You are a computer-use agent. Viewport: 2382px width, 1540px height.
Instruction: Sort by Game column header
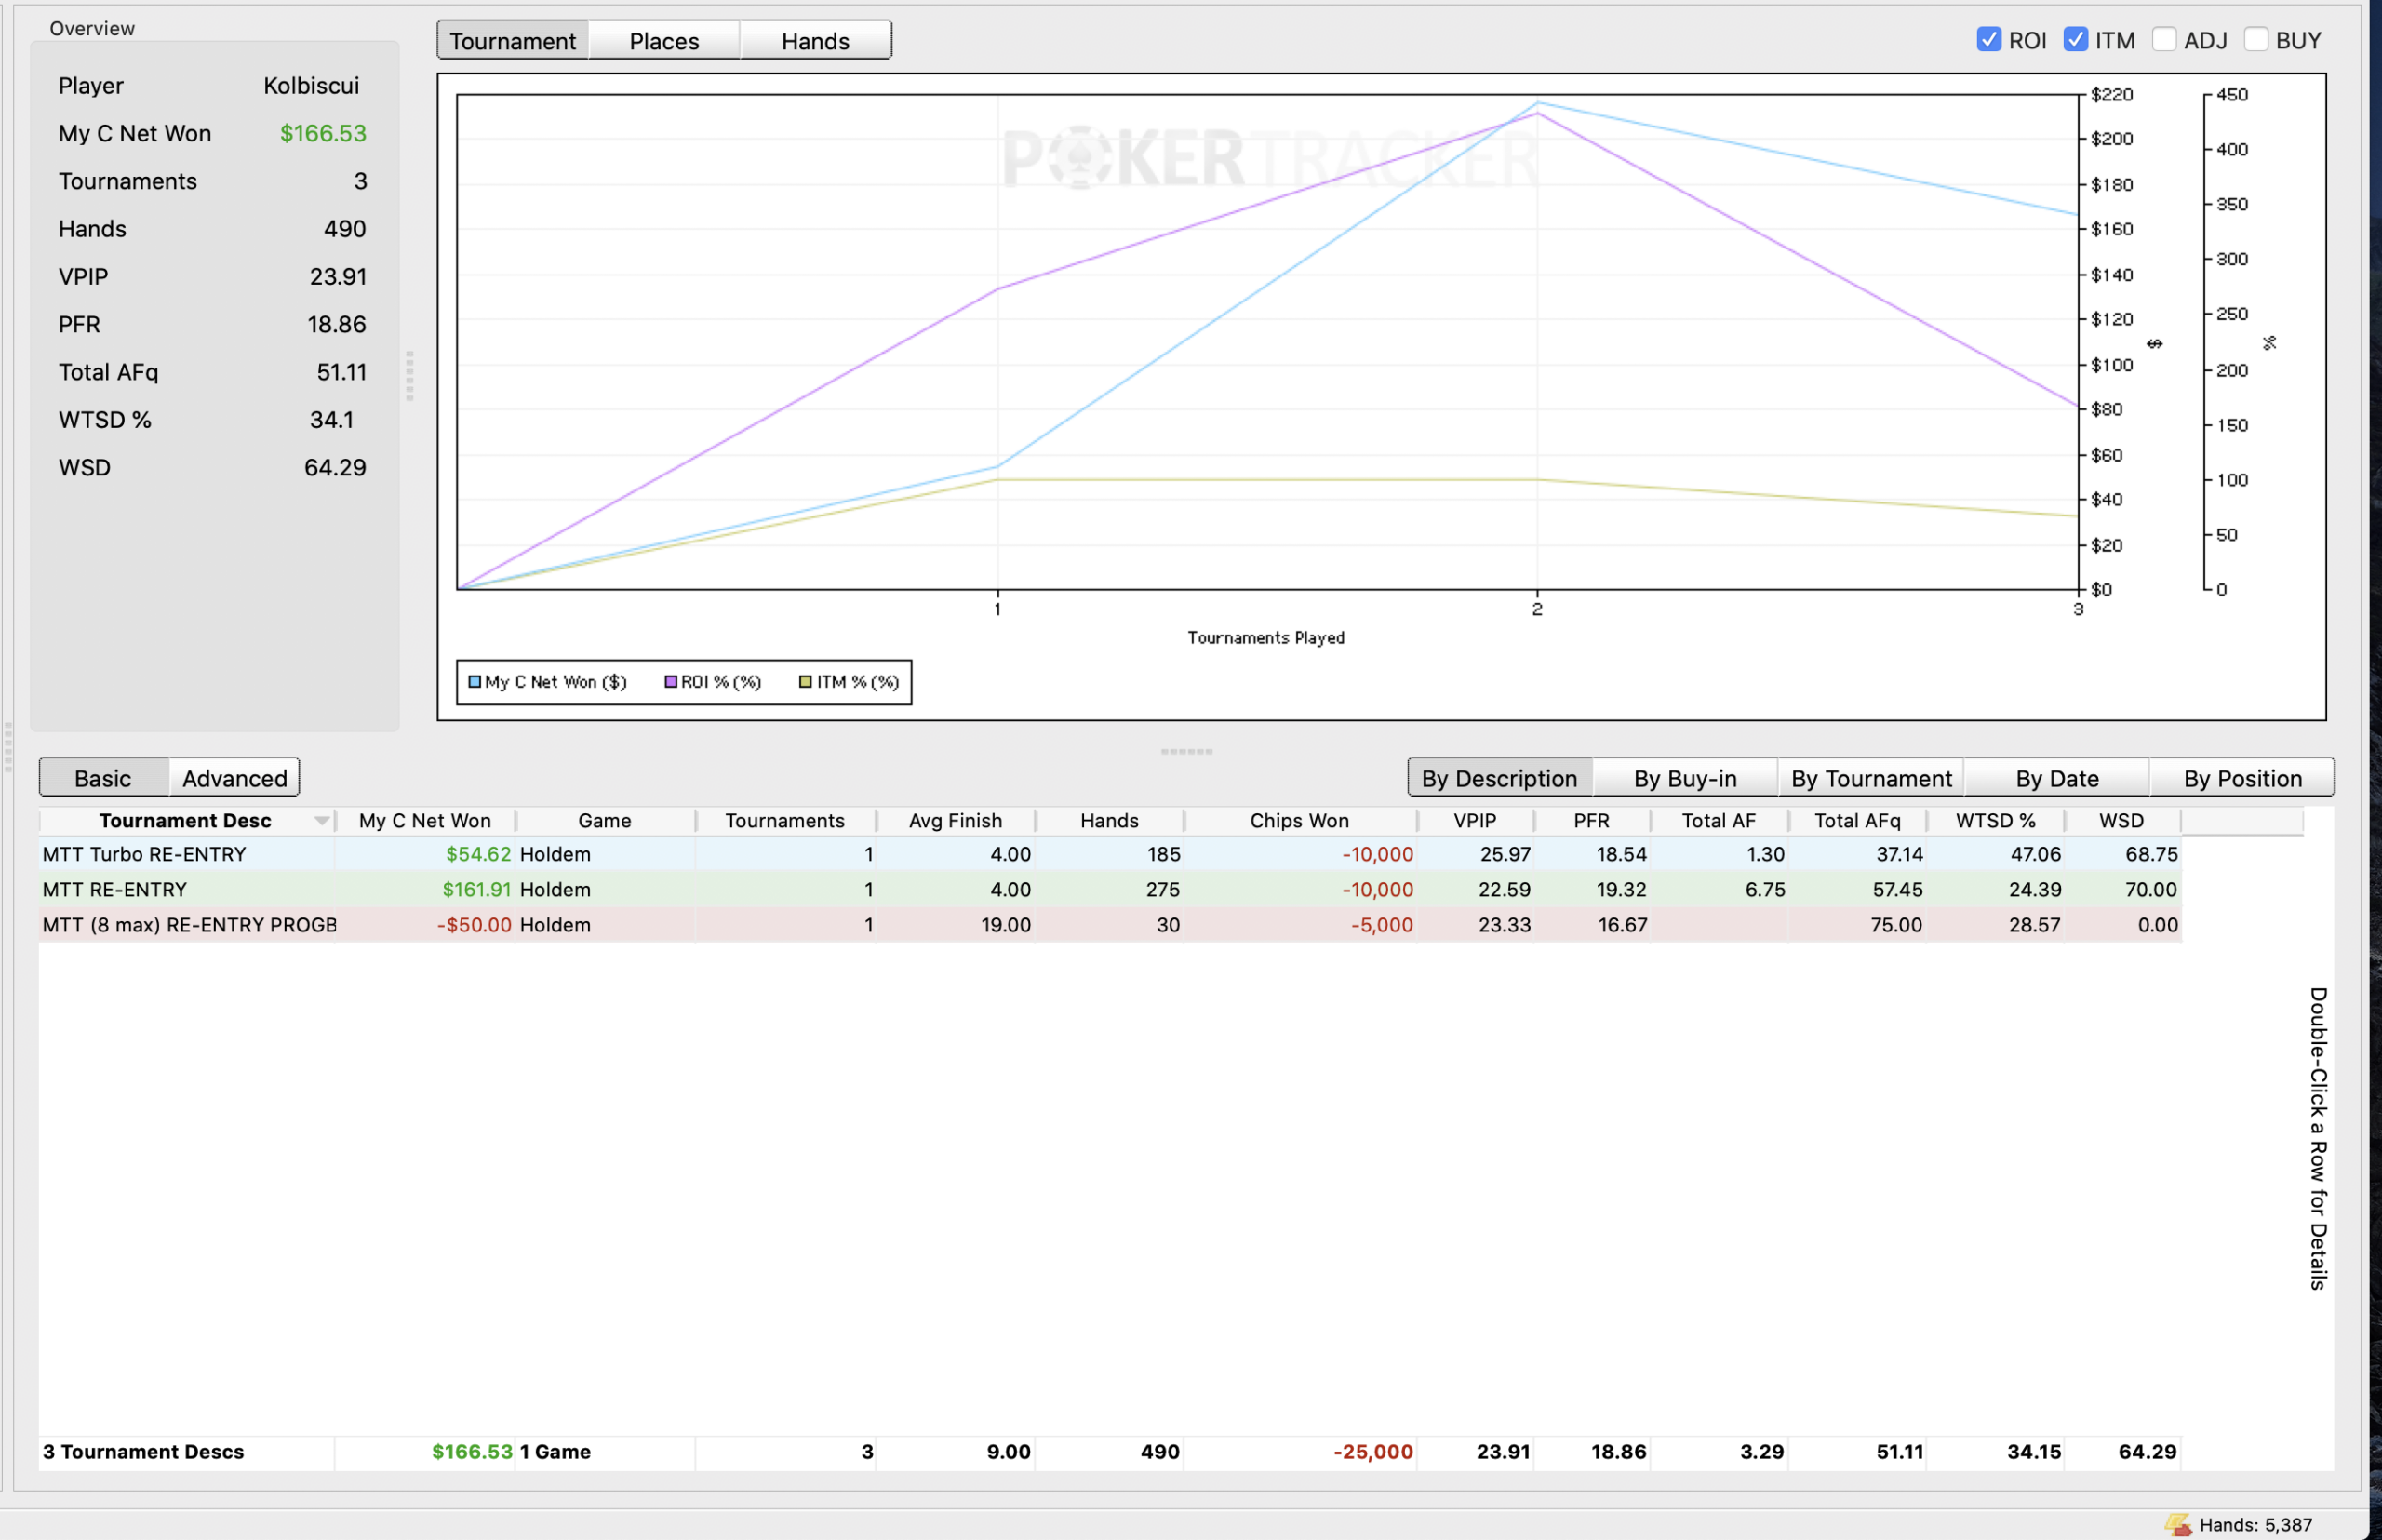[605, 821]
